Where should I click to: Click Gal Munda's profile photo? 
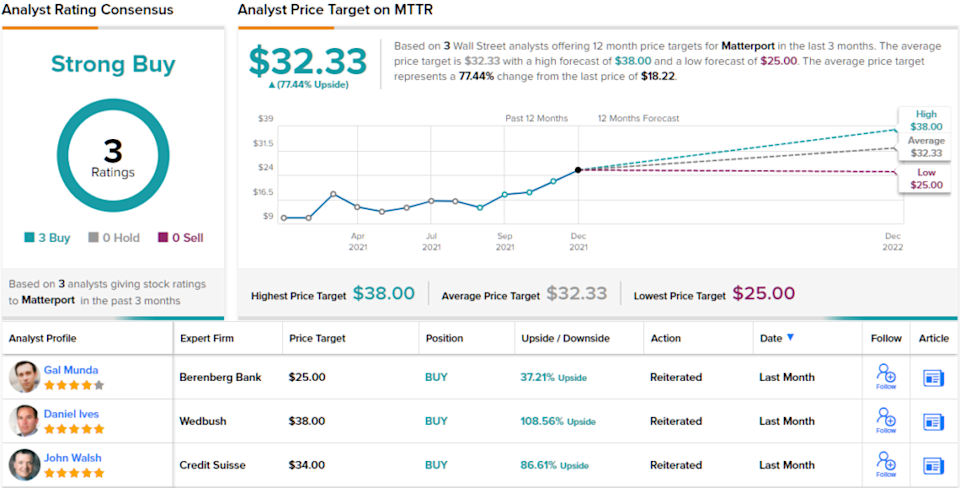tap(24, 377)
